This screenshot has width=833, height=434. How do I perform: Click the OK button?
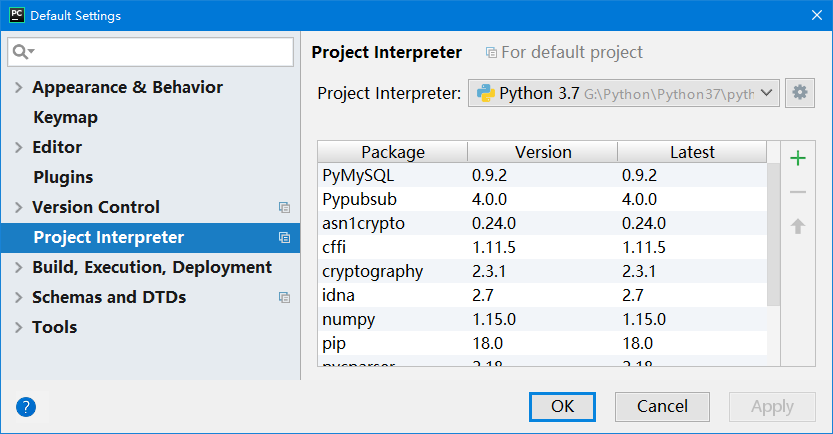[x=562, y=407]
